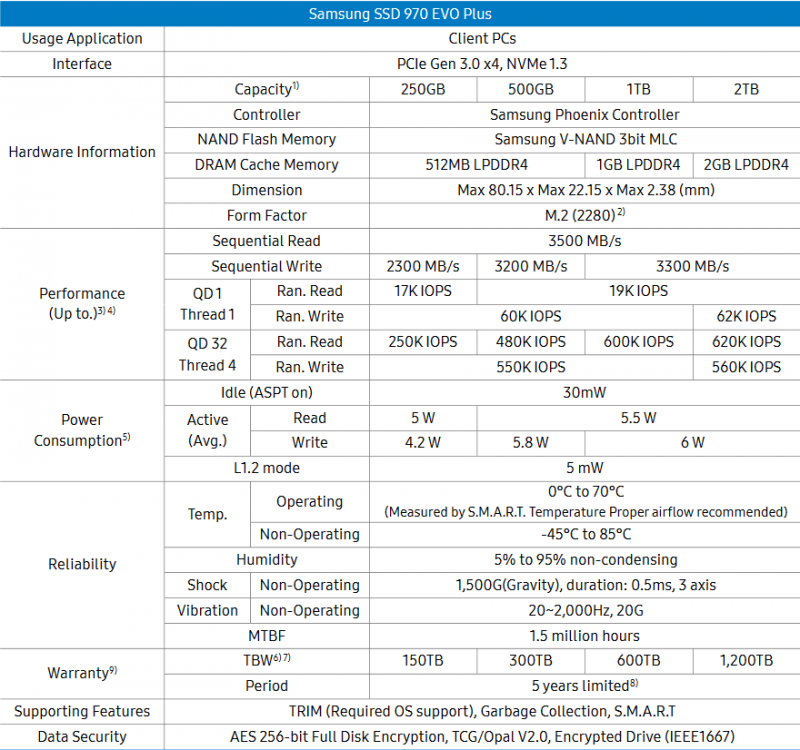
Task: Select the "Hardware Information" section label
Action: pos(82,152)
